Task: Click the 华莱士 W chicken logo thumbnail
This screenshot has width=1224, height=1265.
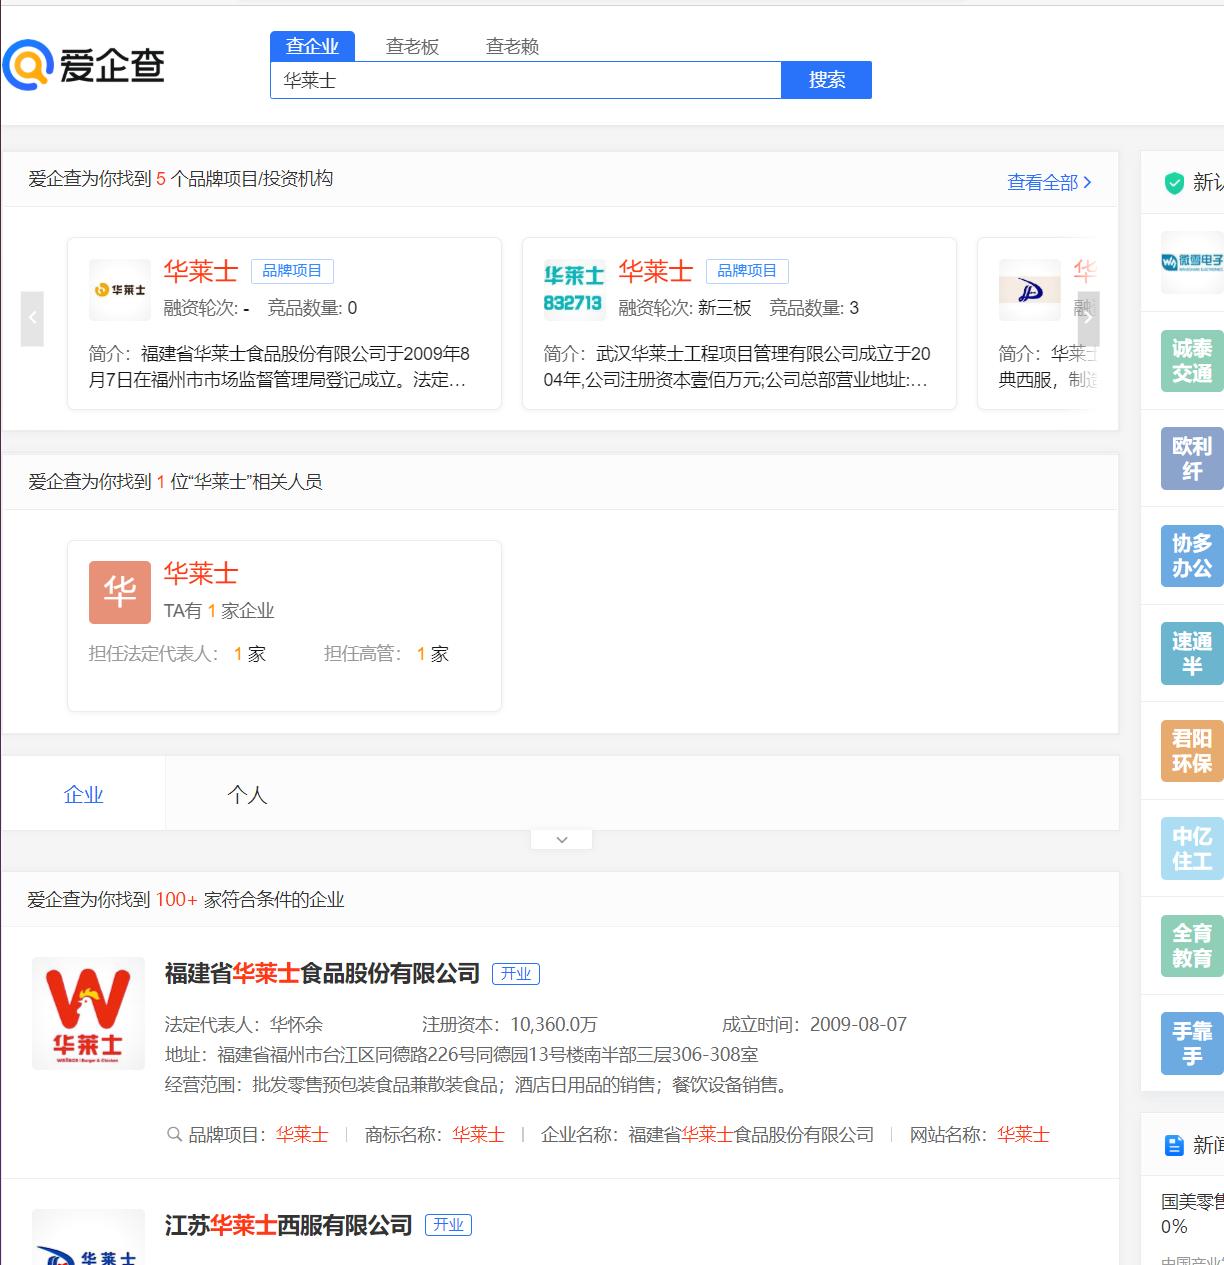Action: click(x=88, y=1013)
